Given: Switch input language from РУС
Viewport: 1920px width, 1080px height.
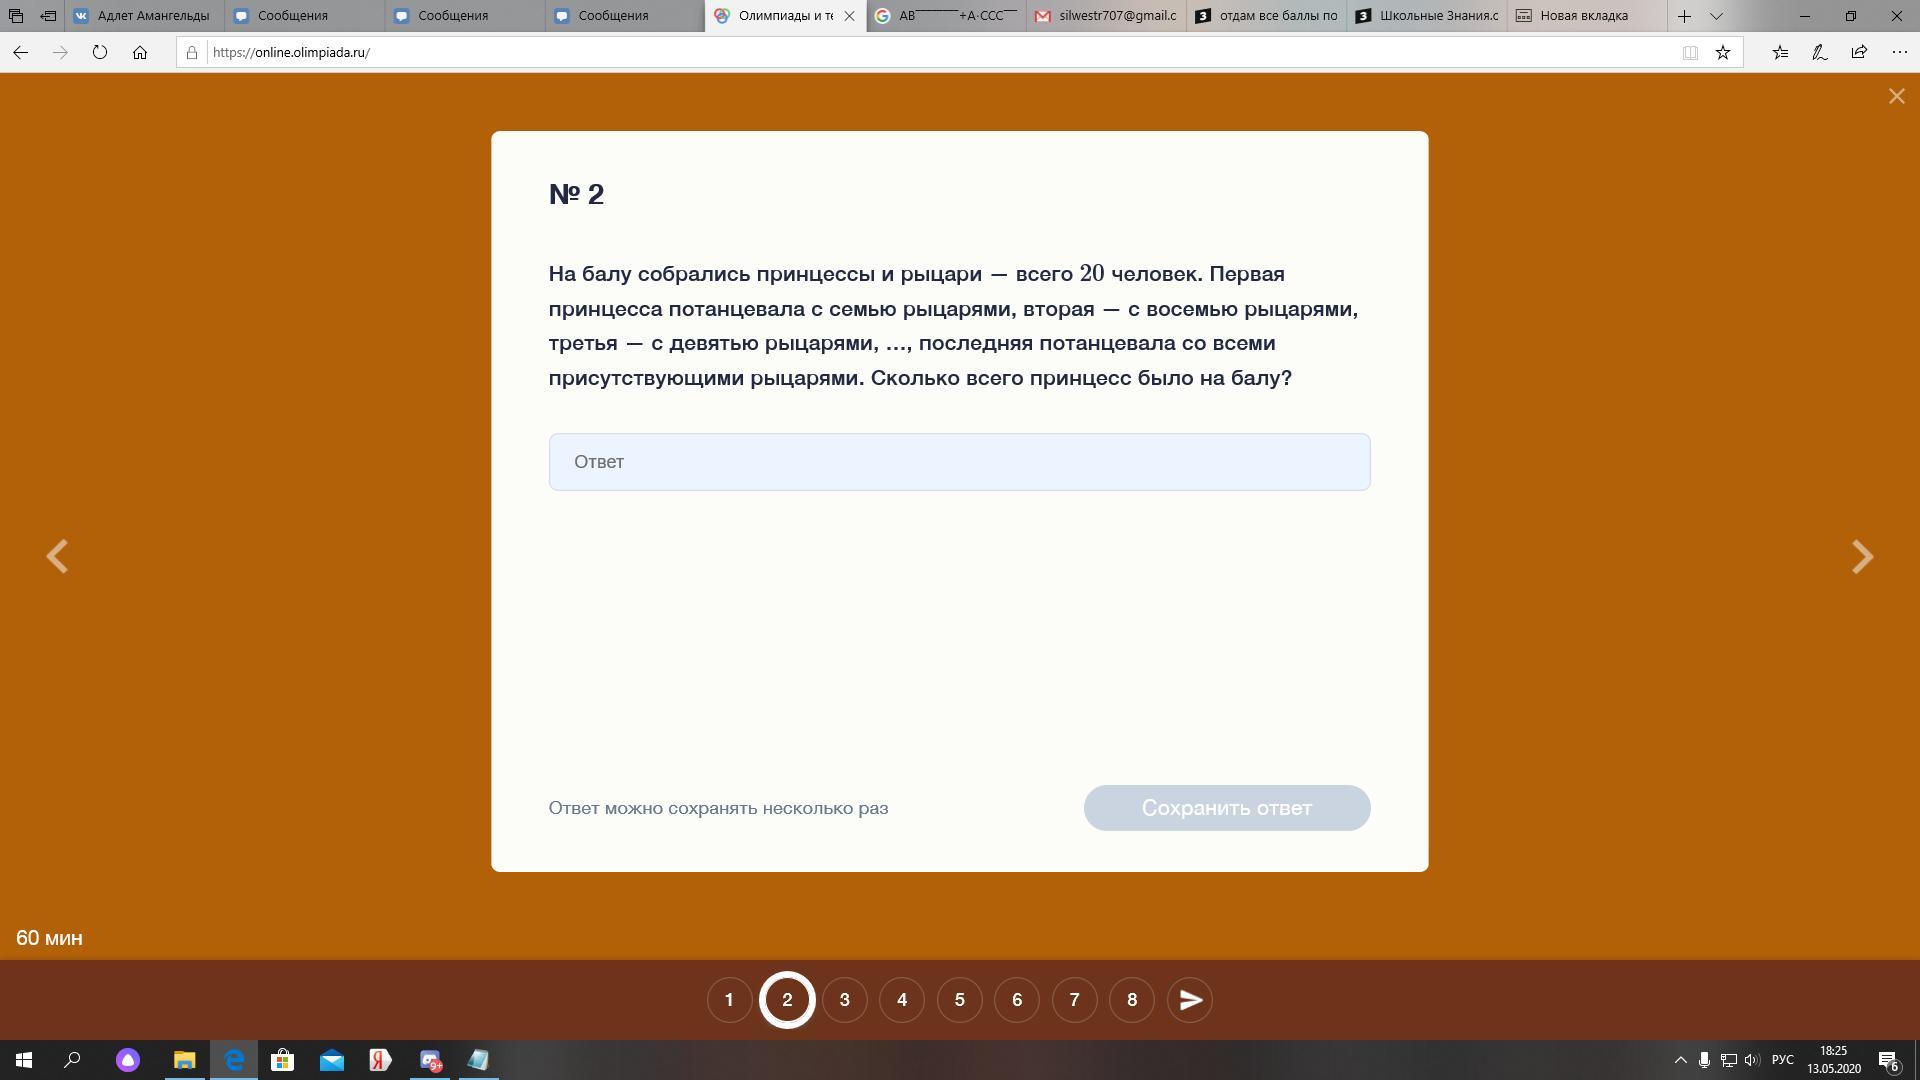Looking at the screenshot, I should [1782, 1060].
